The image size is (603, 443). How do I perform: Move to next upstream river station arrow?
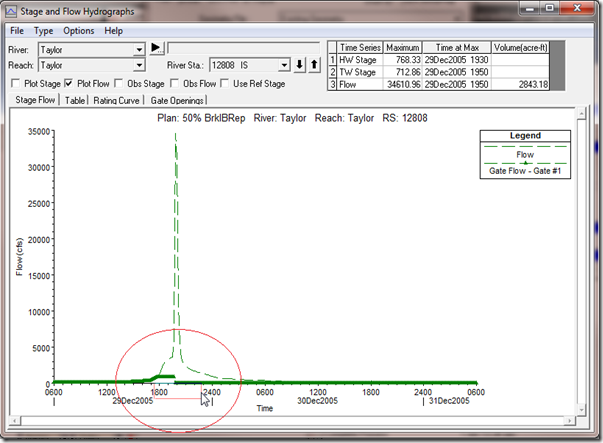(x=314, y=65)
